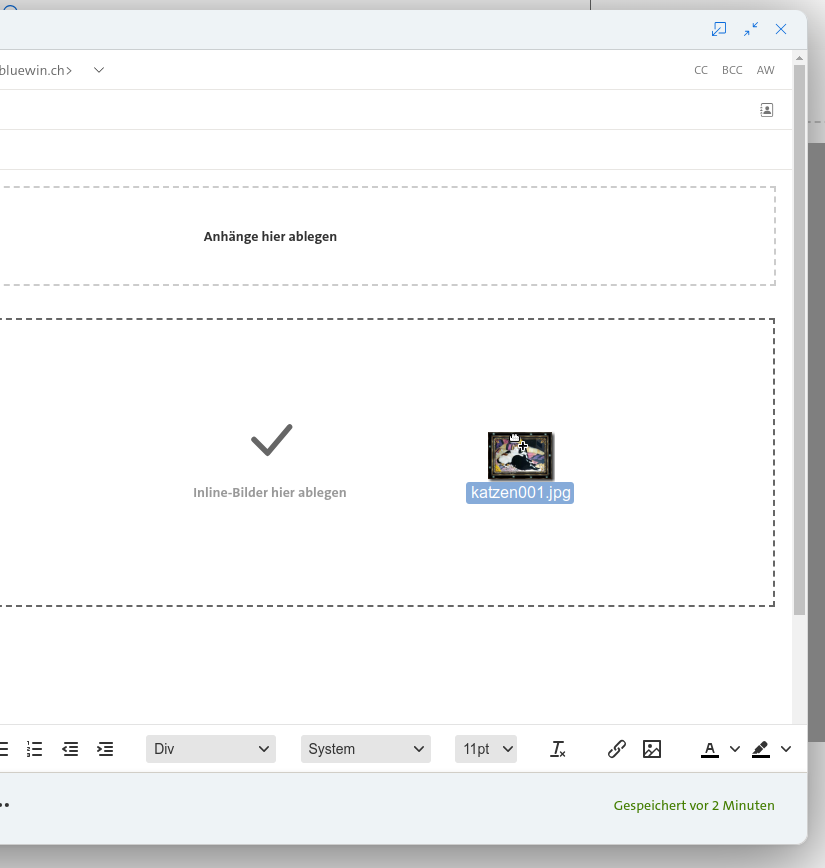This screenshot has width=825, height=868.
Task: Increase indent with indent icon
Action: tap(105, 749)
